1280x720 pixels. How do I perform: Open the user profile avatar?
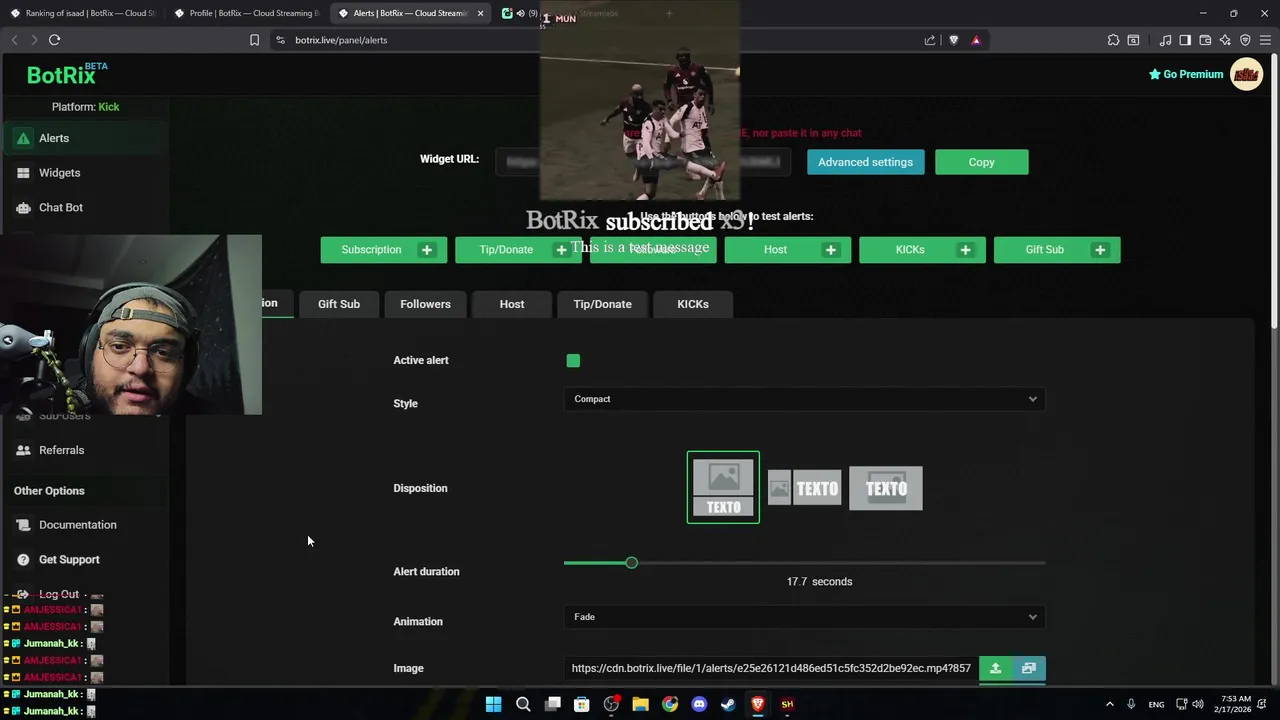tap(1246, 74)
